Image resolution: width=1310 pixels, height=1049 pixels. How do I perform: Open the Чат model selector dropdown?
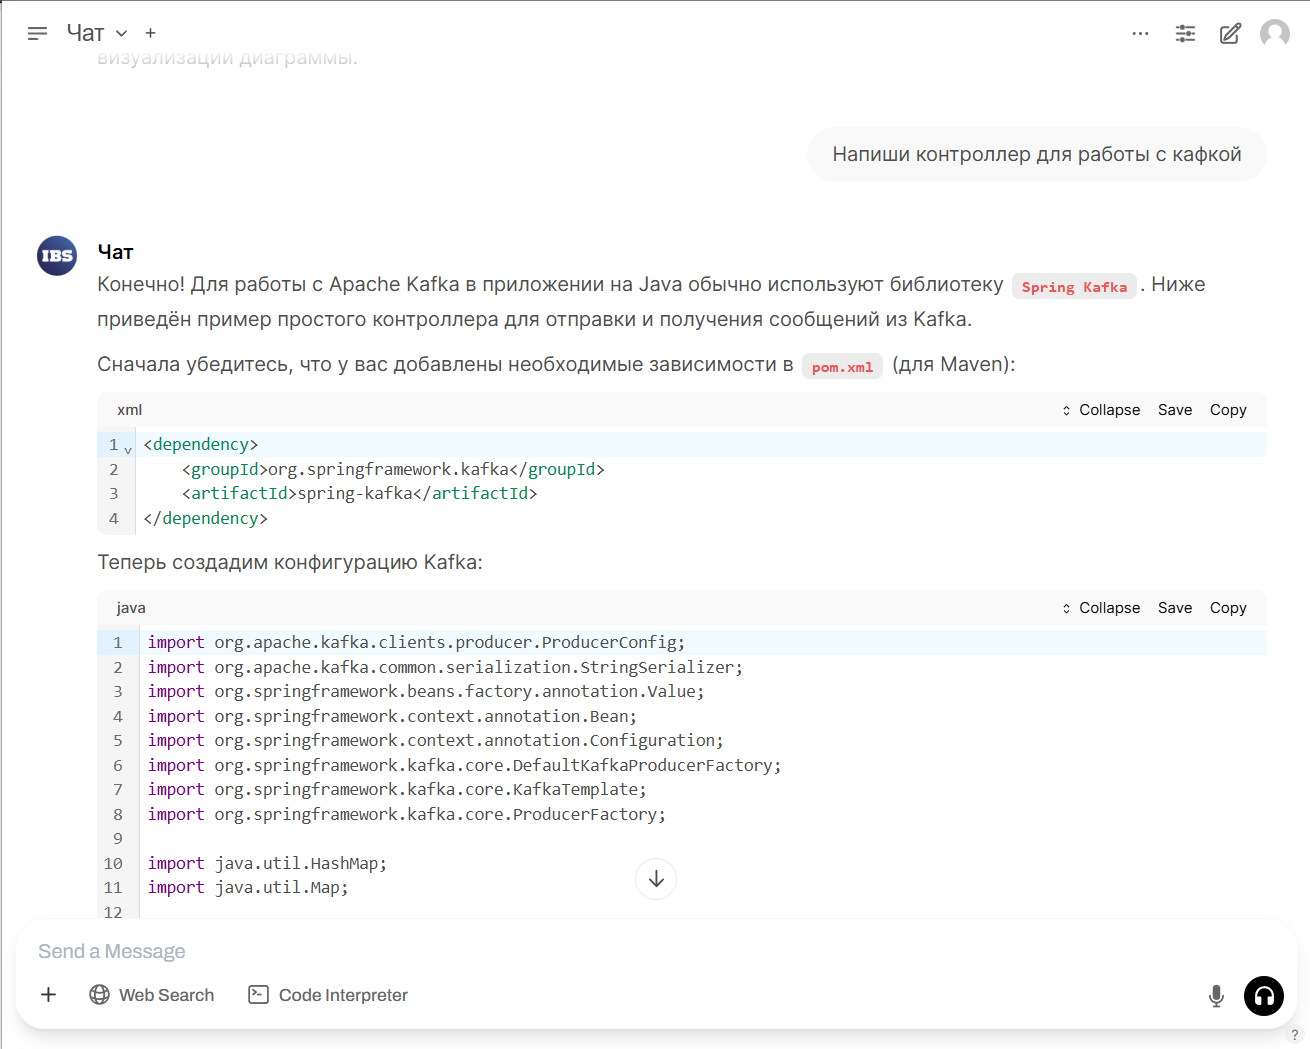coord(97,33)
